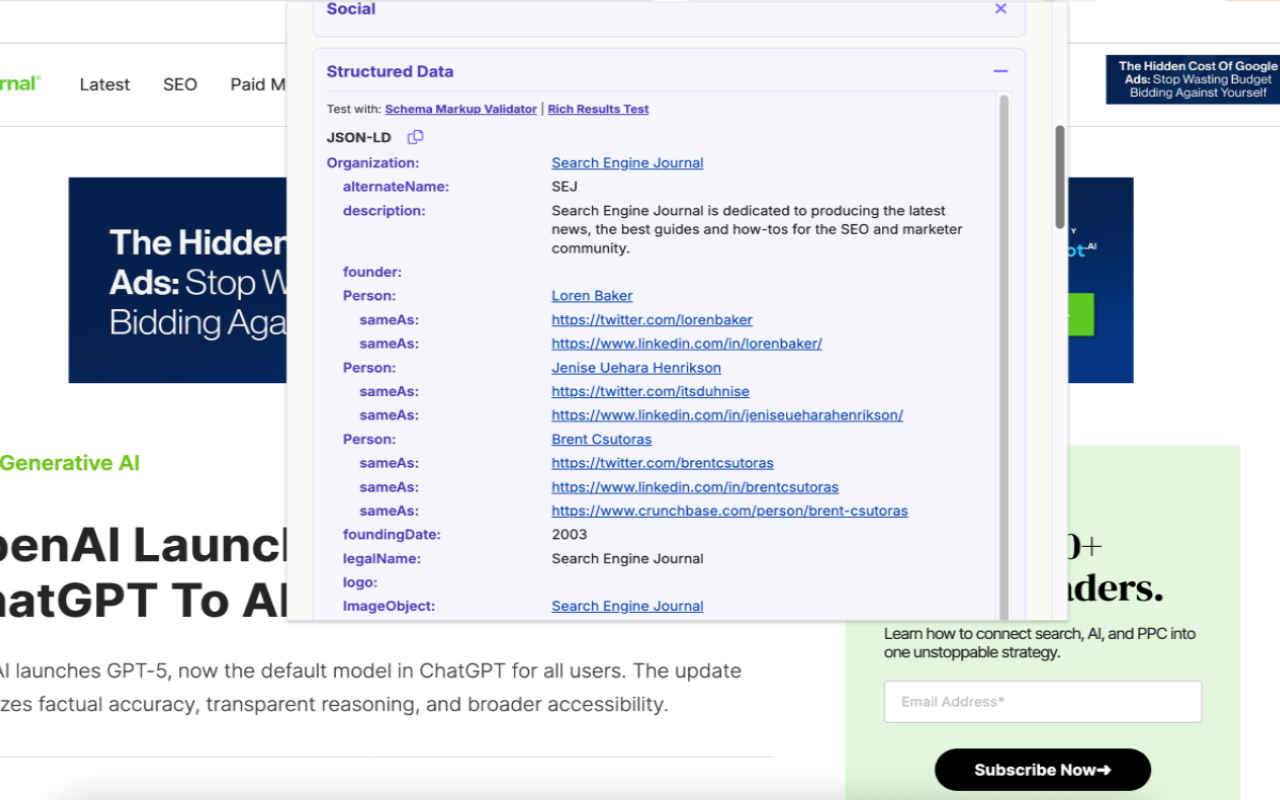This screenshot has width=1280, height=800.
Task: Open the SEO navigation menu
Action: tap(180, 84)
